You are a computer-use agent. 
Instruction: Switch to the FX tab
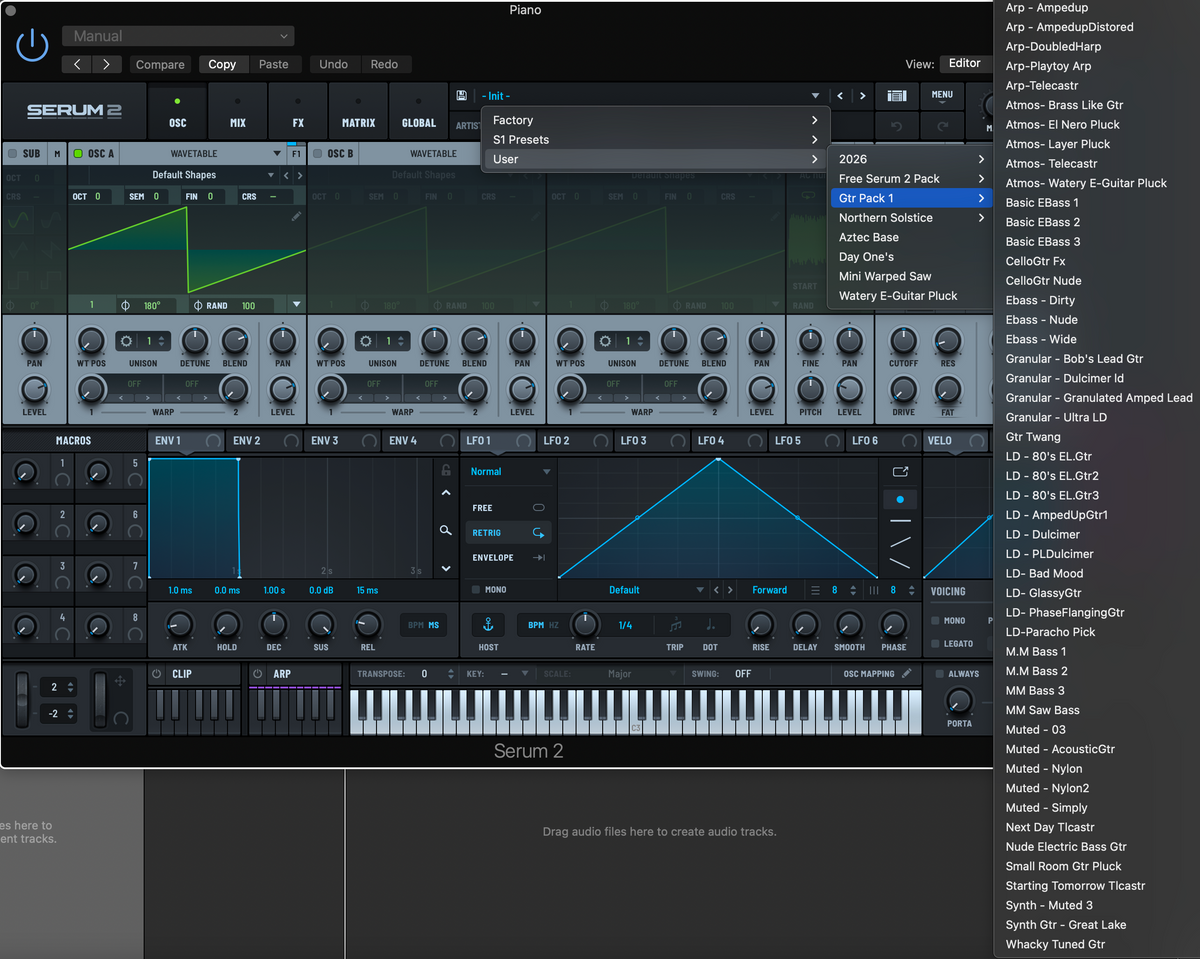click(x=298, y=112)
